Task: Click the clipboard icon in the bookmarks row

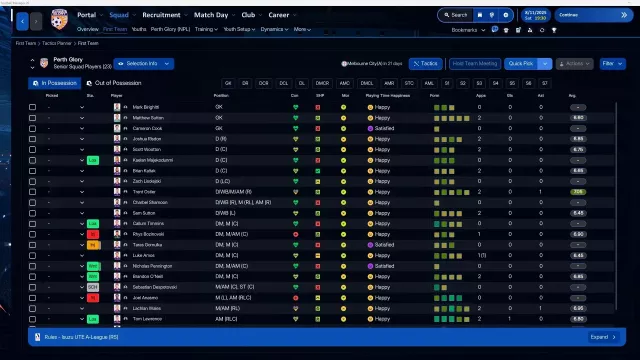Action: 518,30
